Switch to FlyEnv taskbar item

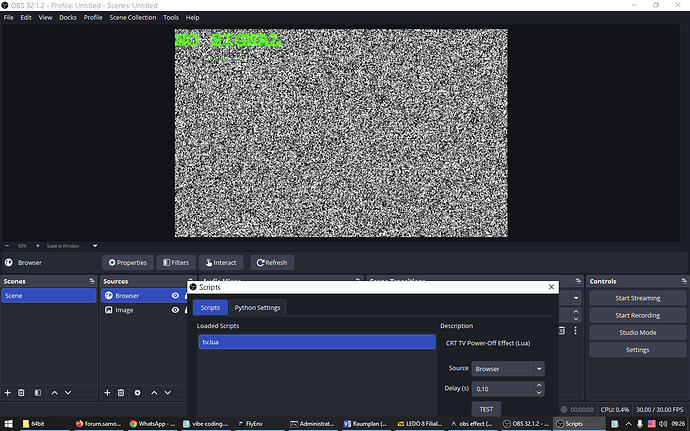click(x=259, y=424)
